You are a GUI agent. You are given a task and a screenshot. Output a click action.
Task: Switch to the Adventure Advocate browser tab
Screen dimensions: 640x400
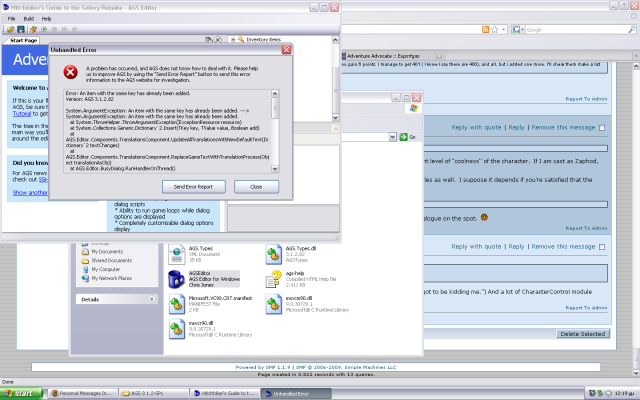[392, 56]
